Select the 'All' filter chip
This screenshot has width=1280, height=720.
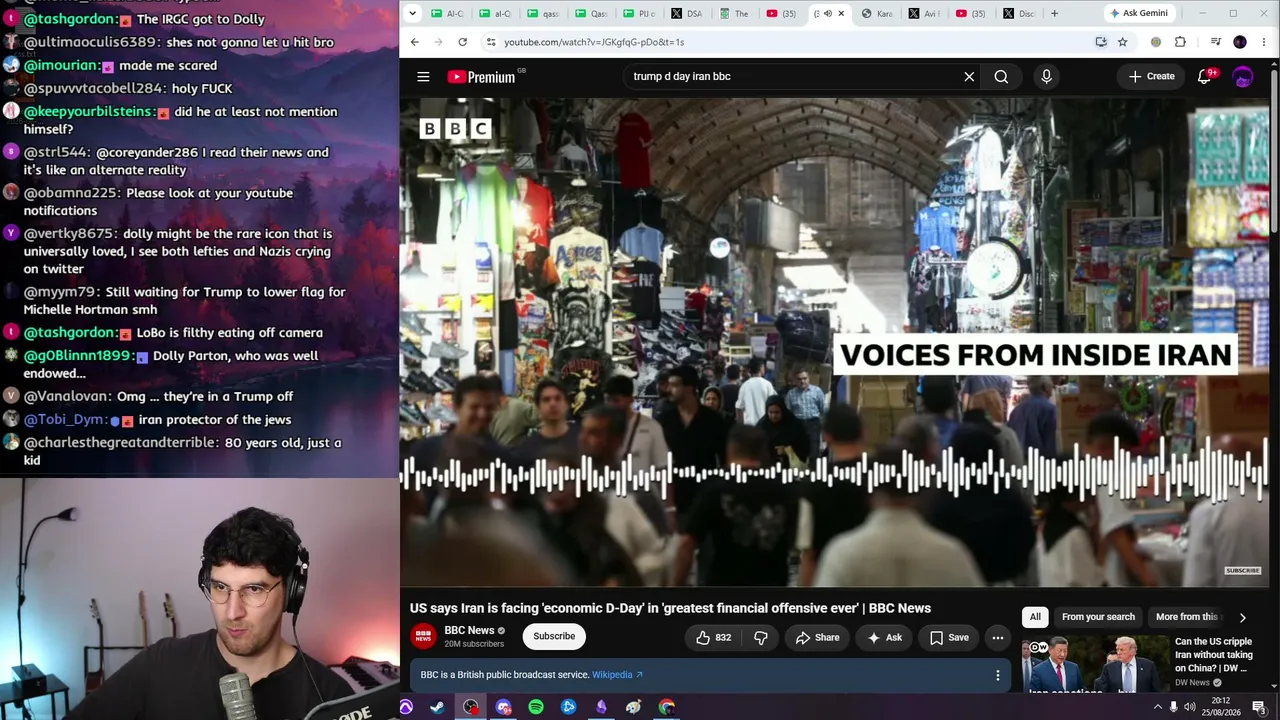1035,617
